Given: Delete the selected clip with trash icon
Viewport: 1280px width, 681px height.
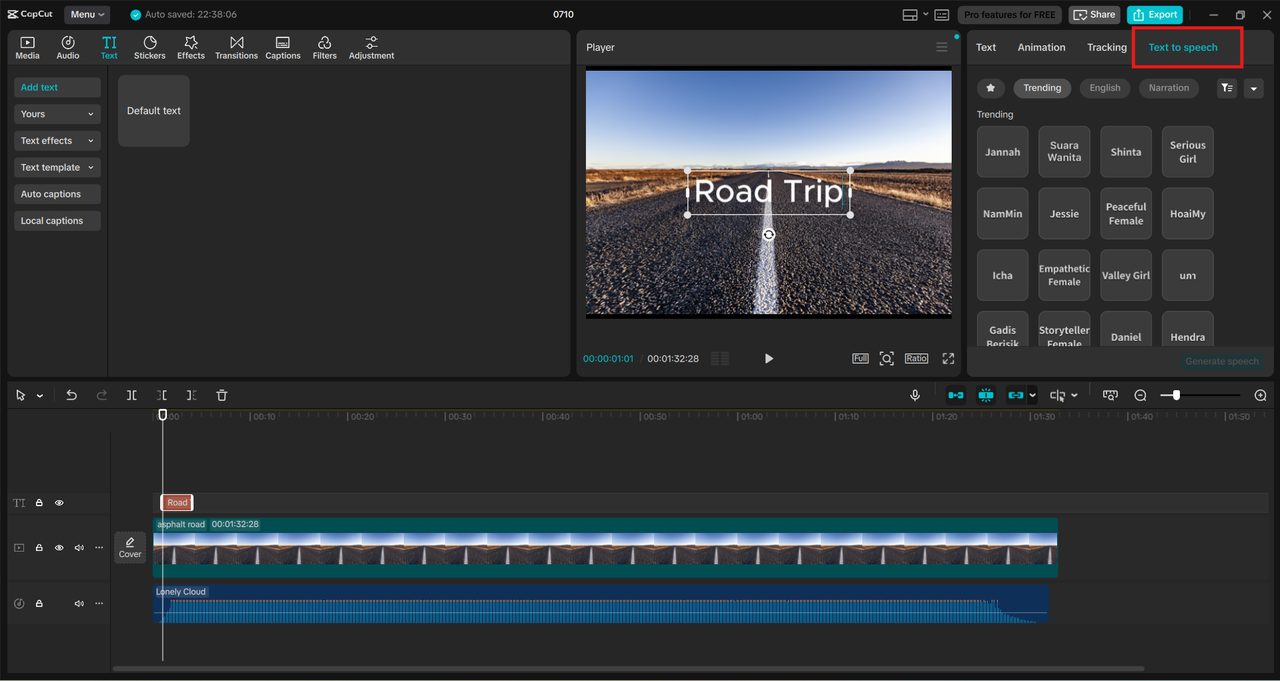Looking at the screenshot, I should 222,396.
